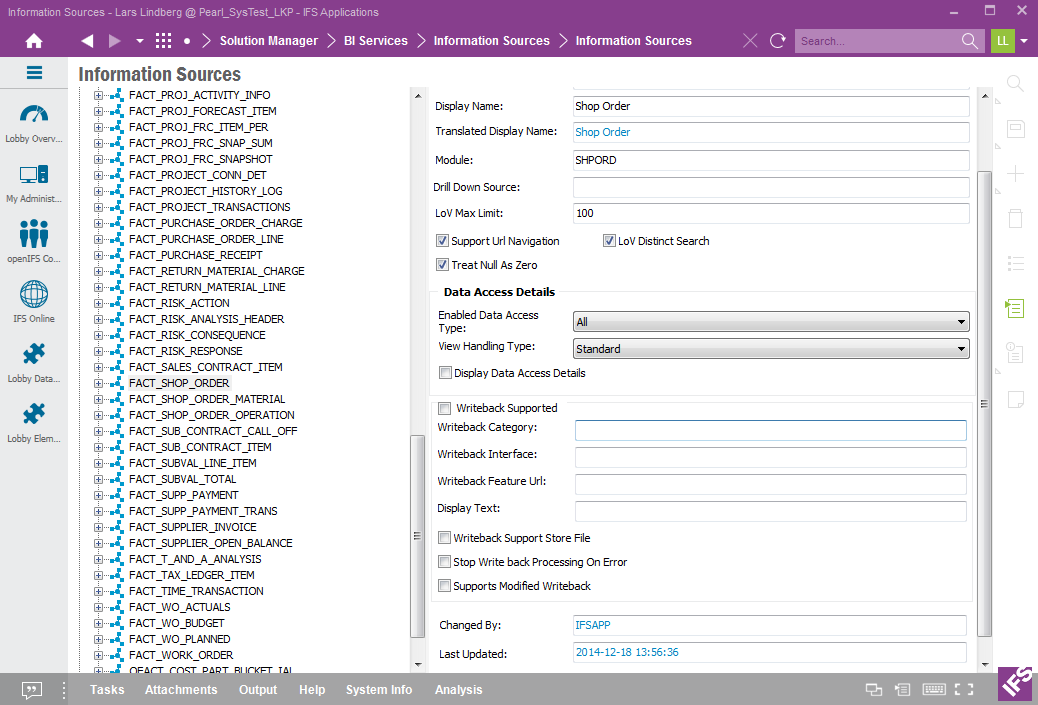
Task: Open Enabled Data Access Type dropdown
Action: tap(771, 322)
